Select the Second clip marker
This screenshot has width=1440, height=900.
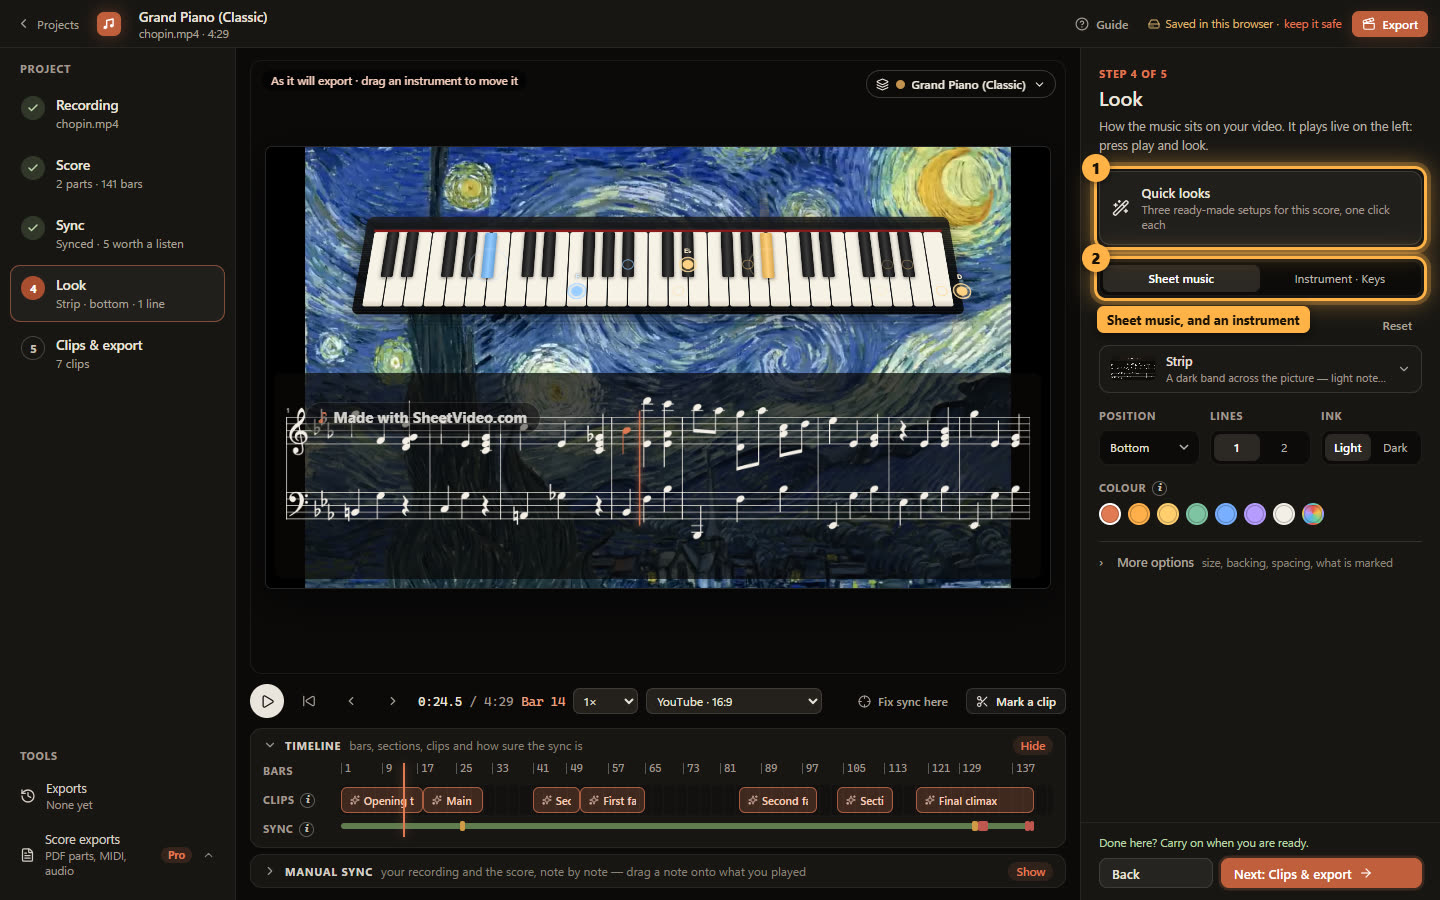pyautogui.click(x=778, y=801)
